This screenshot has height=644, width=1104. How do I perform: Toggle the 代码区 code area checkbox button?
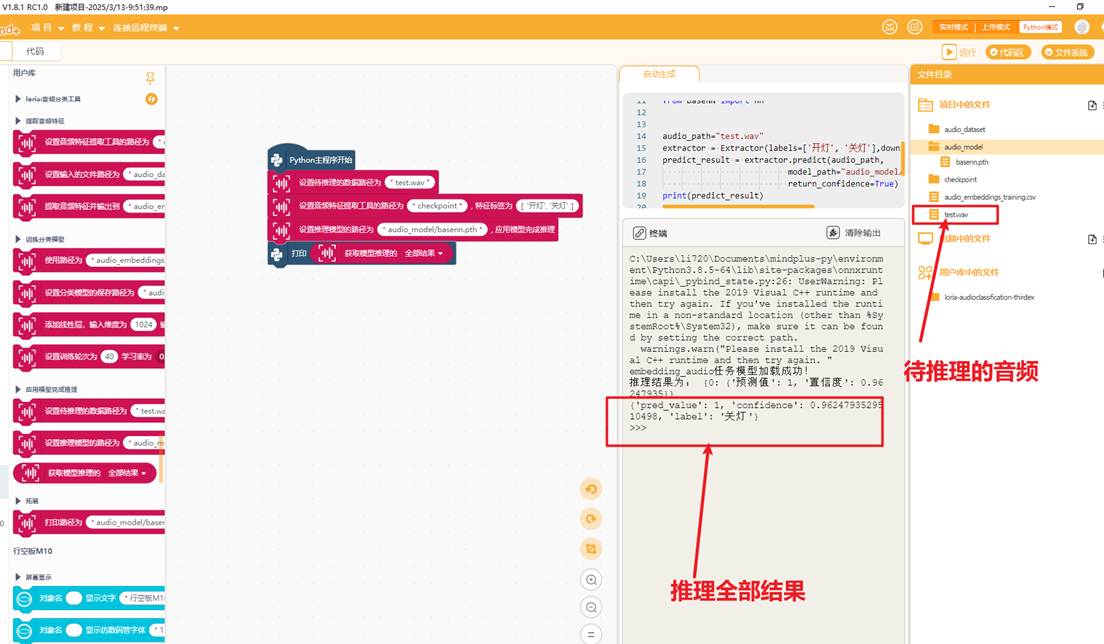coord(1008,52)
